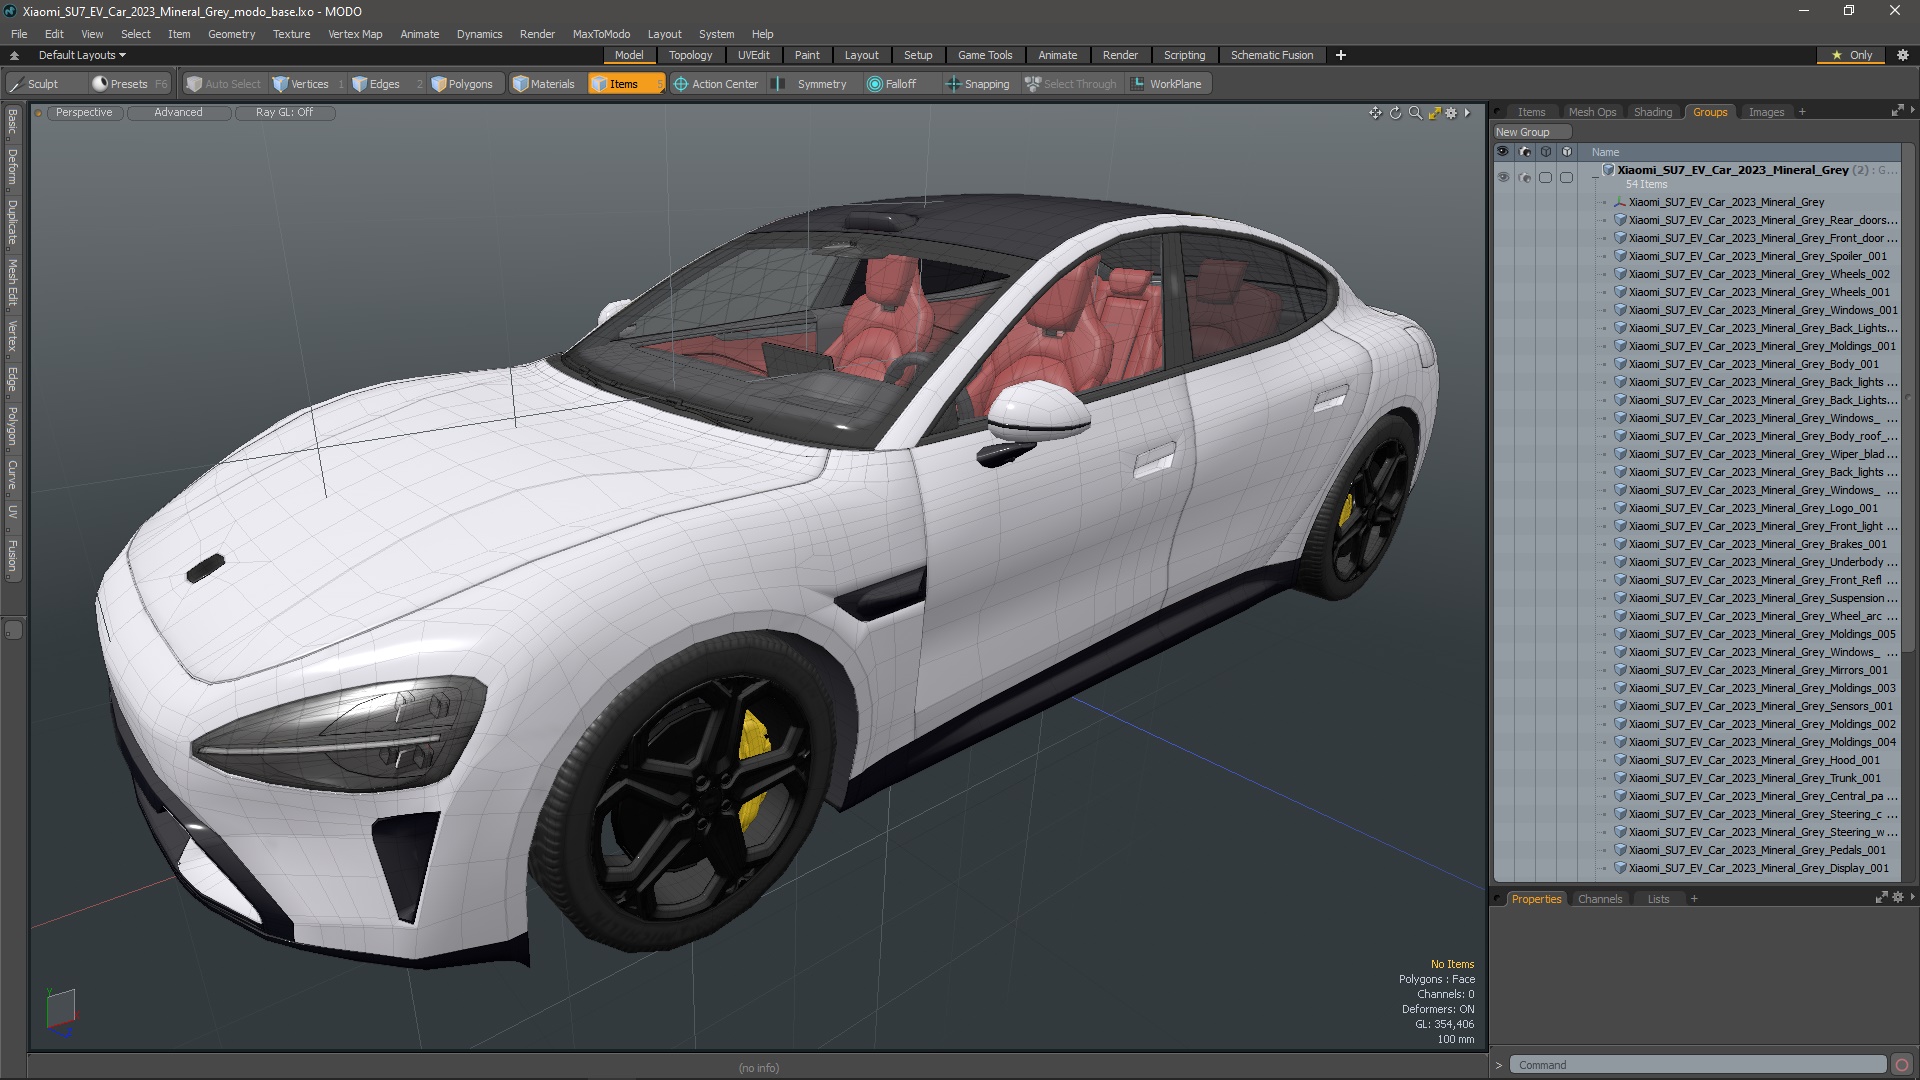Open the Perspective view type dropdown
This screenshot has width=1920, height=1080.
84,112
